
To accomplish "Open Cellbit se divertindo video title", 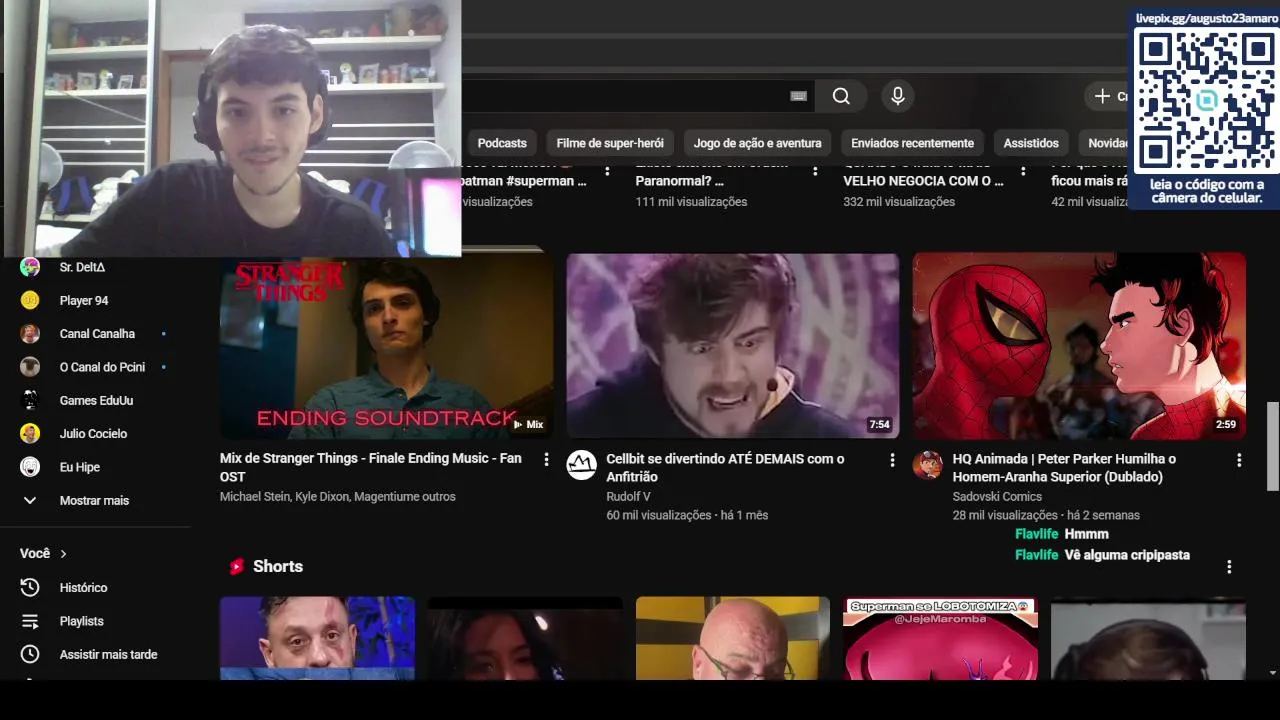I will (x=725, y=468).
